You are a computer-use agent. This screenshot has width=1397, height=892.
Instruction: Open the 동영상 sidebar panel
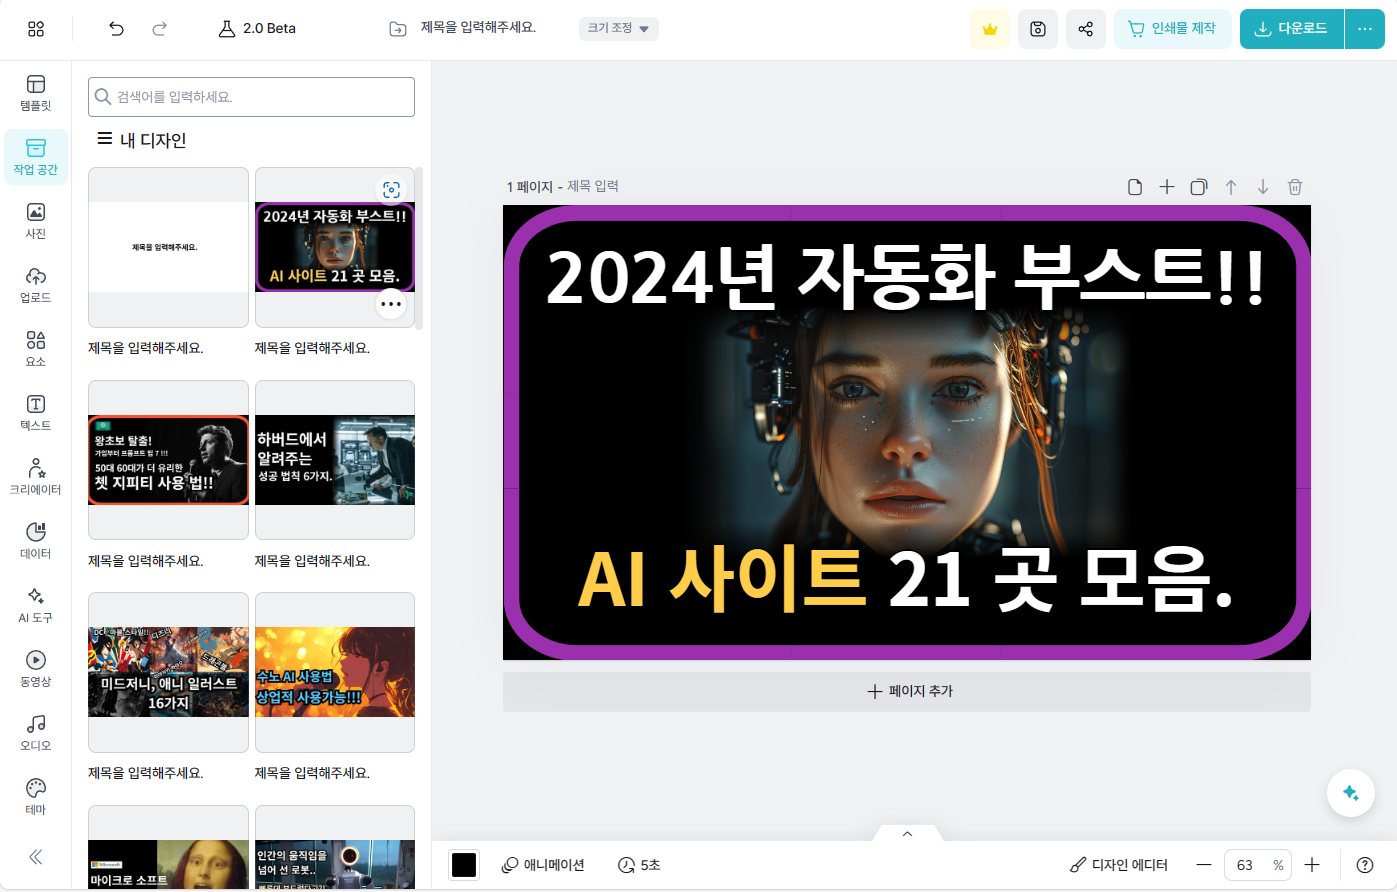36,669
